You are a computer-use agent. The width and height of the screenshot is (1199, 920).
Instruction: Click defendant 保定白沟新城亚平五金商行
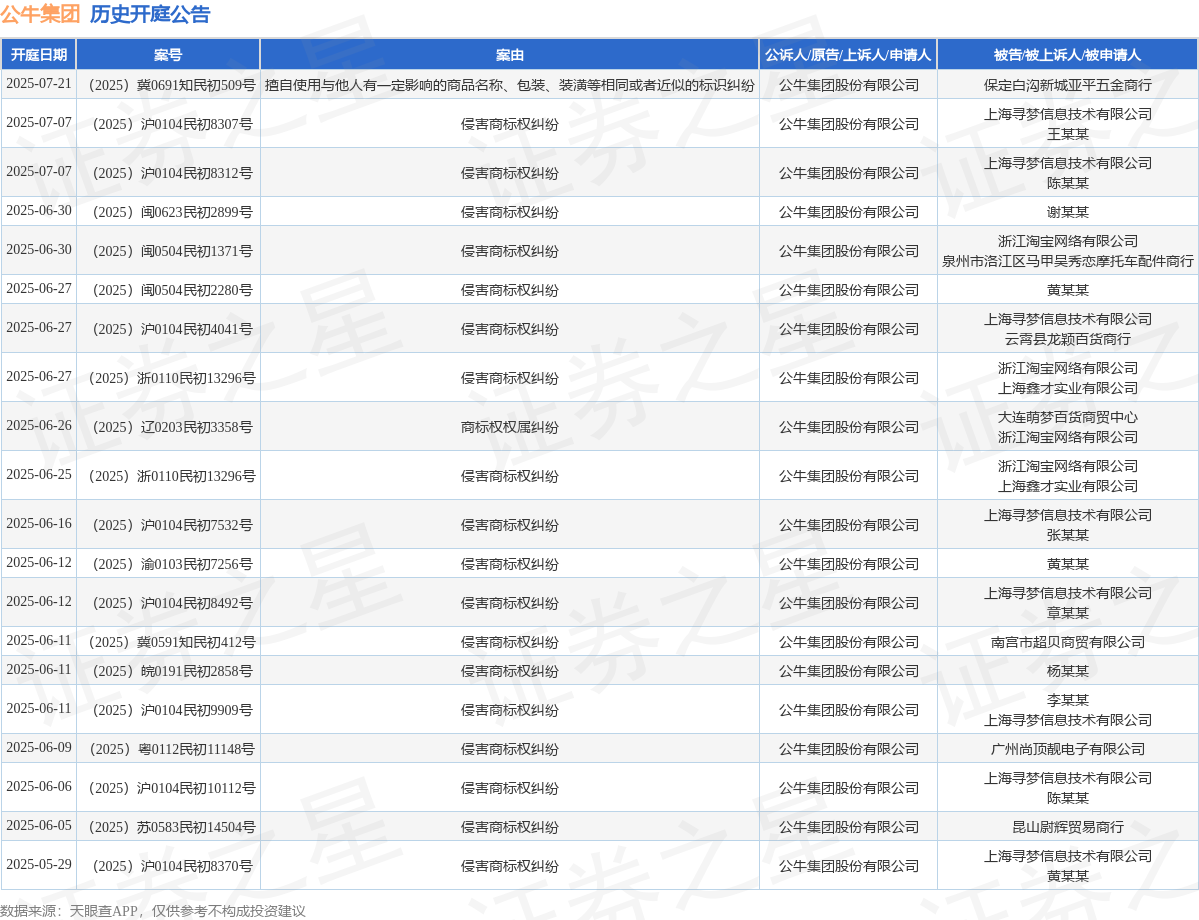(1067, 85)
